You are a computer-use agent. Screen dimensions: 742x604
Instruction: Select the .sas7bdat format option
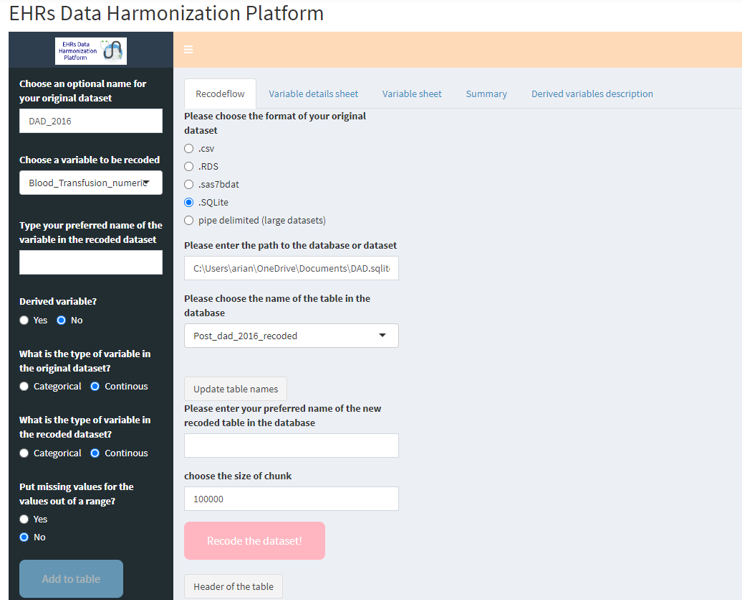click(x=189, y=185)
